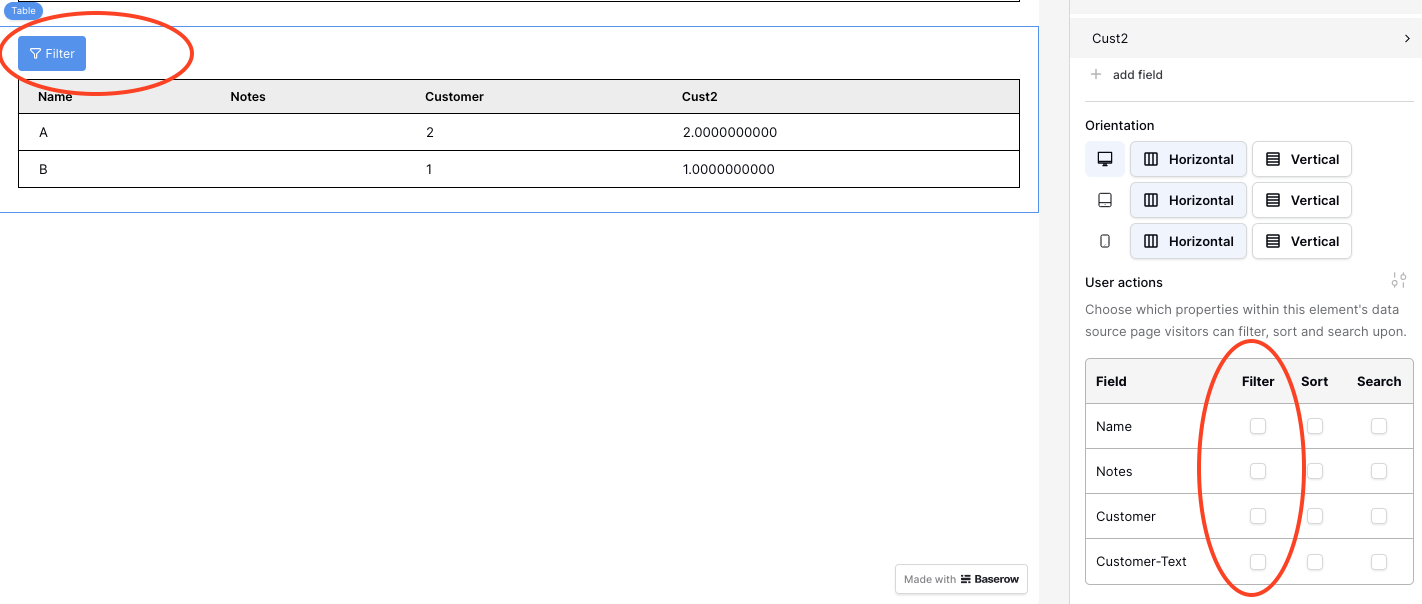This screenshot has width=1422, height=604.
Task: Click the Customer-Text field label
Action: [x=1141, y=562]
